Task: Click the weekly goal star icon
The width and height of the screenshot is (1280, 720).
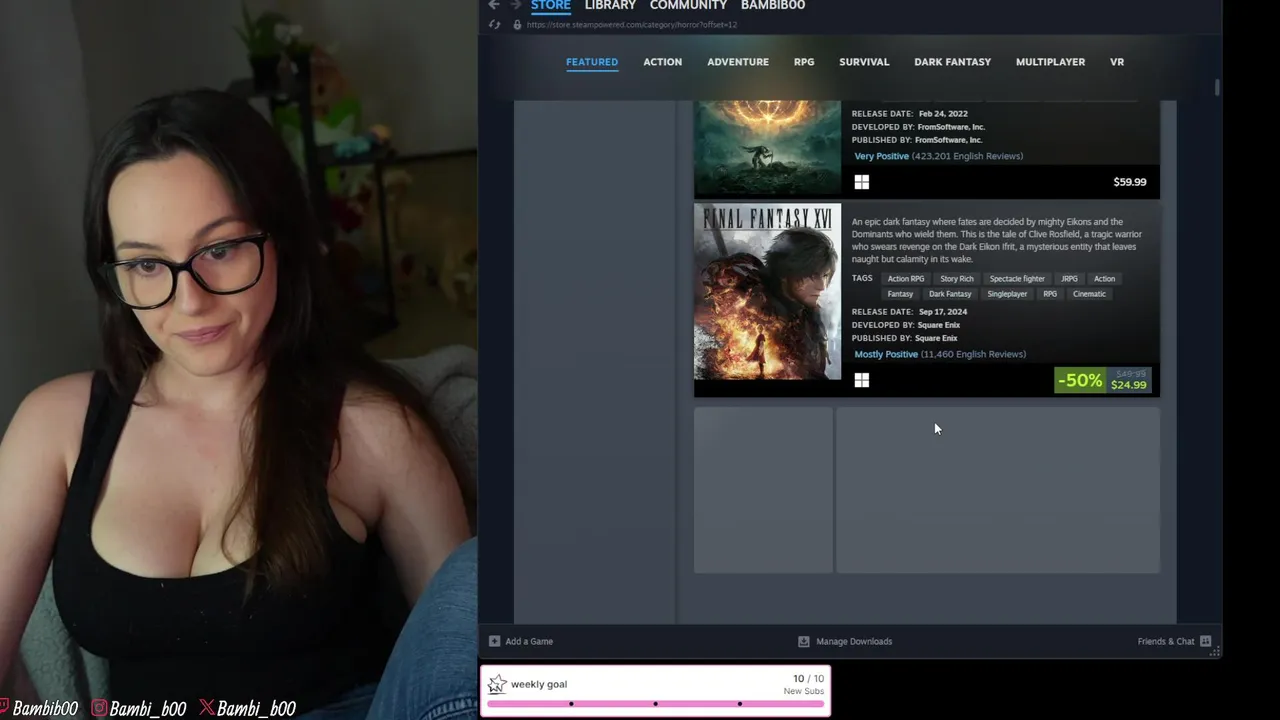Action: pyautogui.click(x=497, y=684)
